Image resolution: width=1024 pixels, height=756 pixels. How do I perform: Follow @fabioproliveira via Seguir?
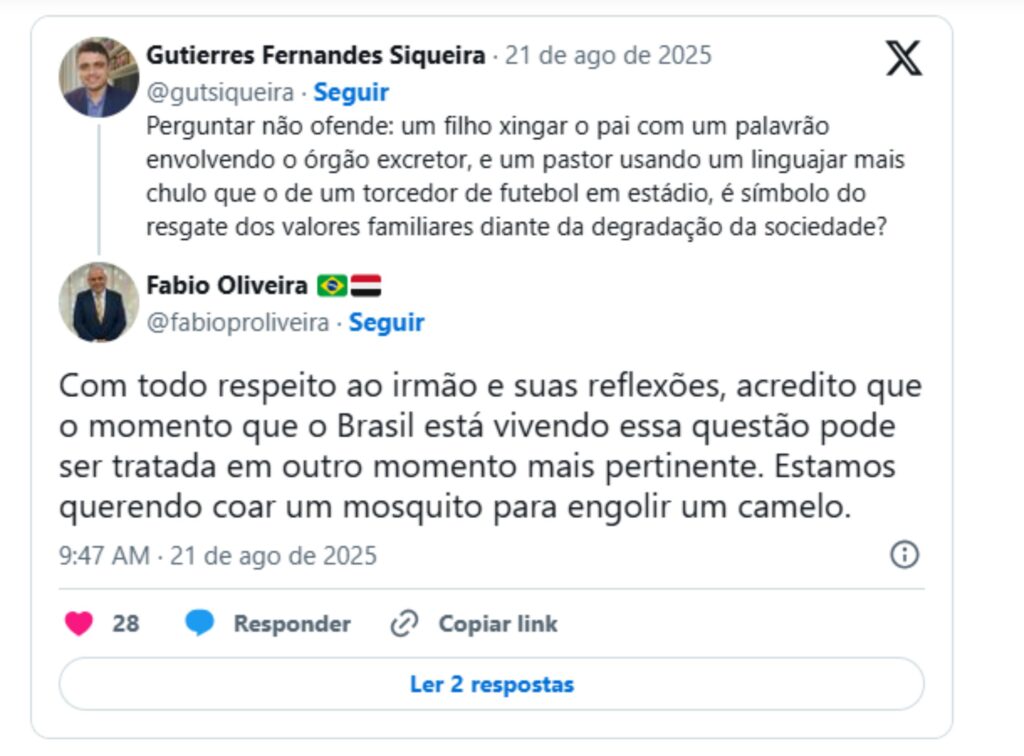[387, 322]
